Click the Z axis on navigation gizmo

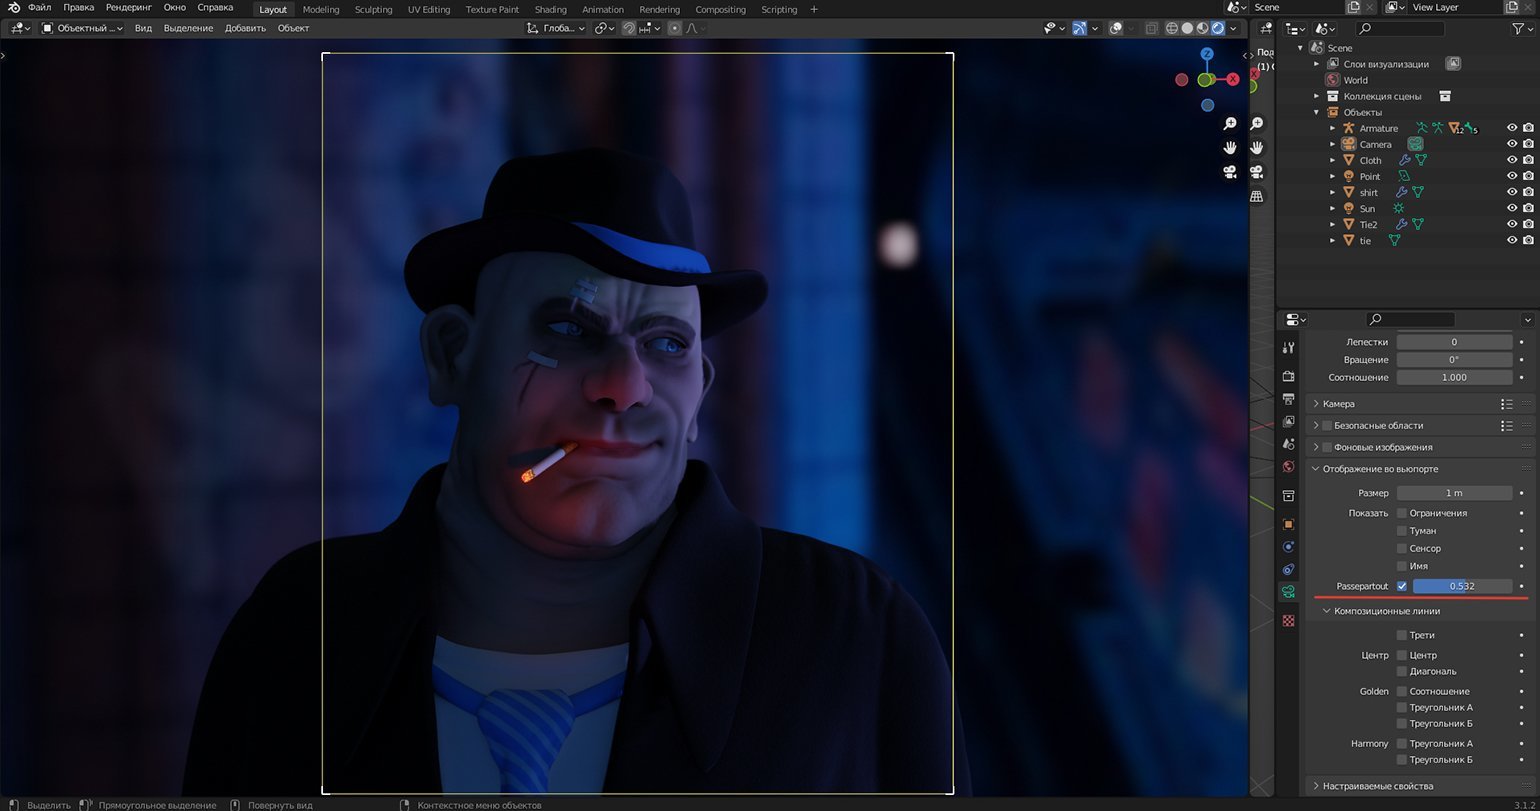tap(1207, 54)
